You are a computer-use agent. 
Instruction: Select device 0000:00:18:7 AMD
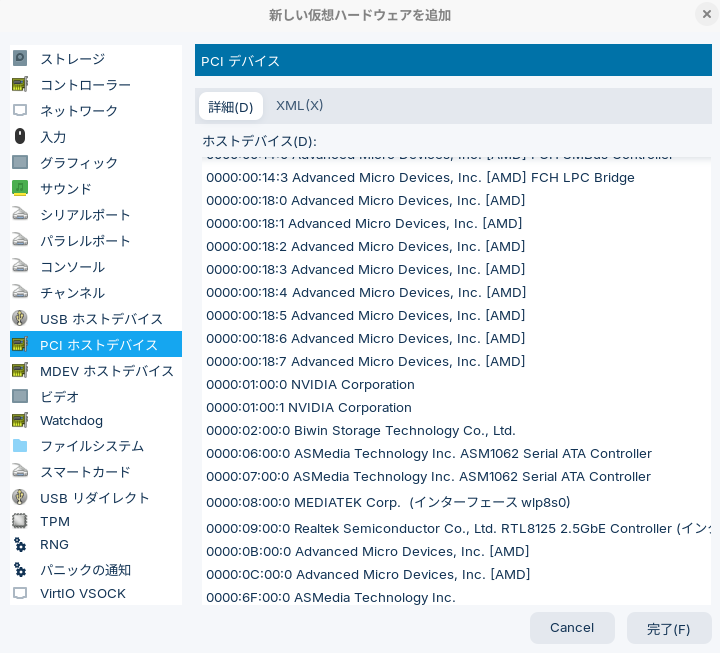[456, 361]
